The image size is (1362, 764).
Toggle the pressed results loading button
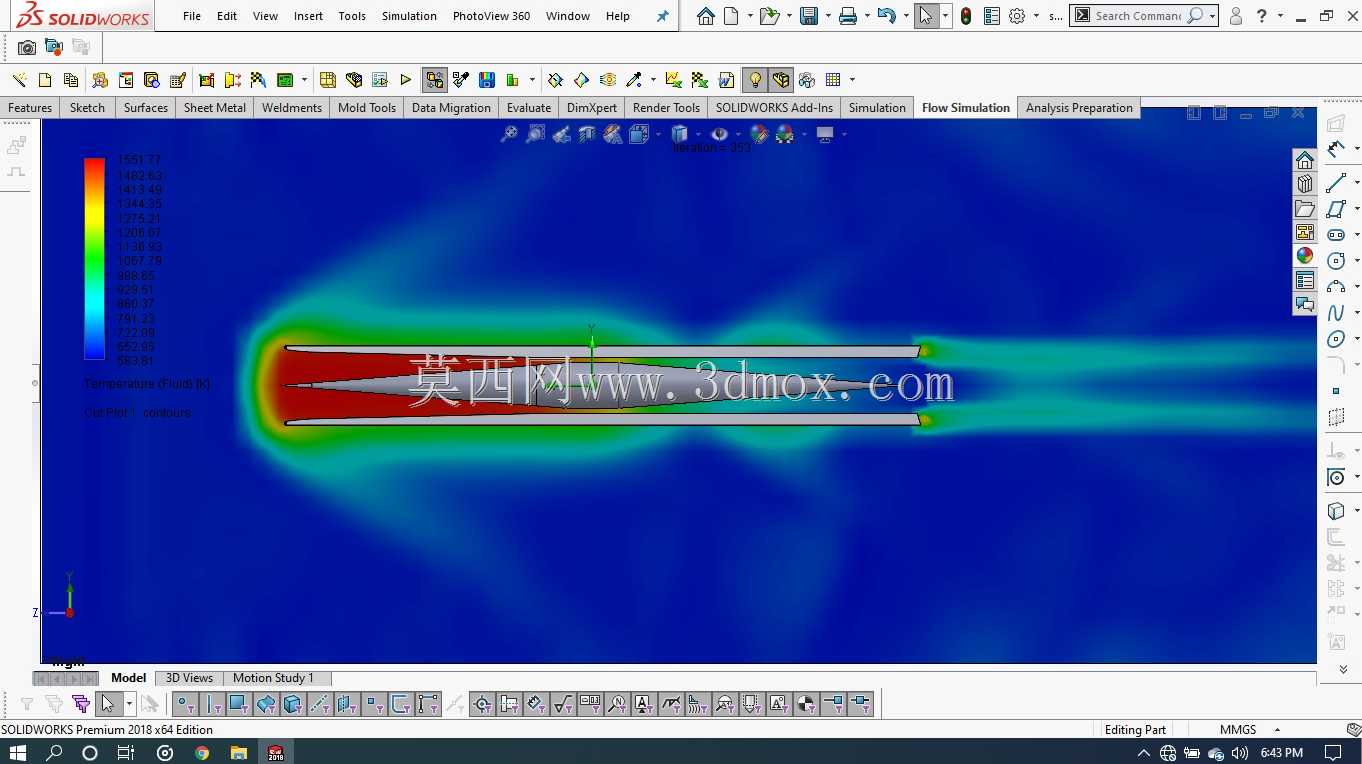coord(434,80)
